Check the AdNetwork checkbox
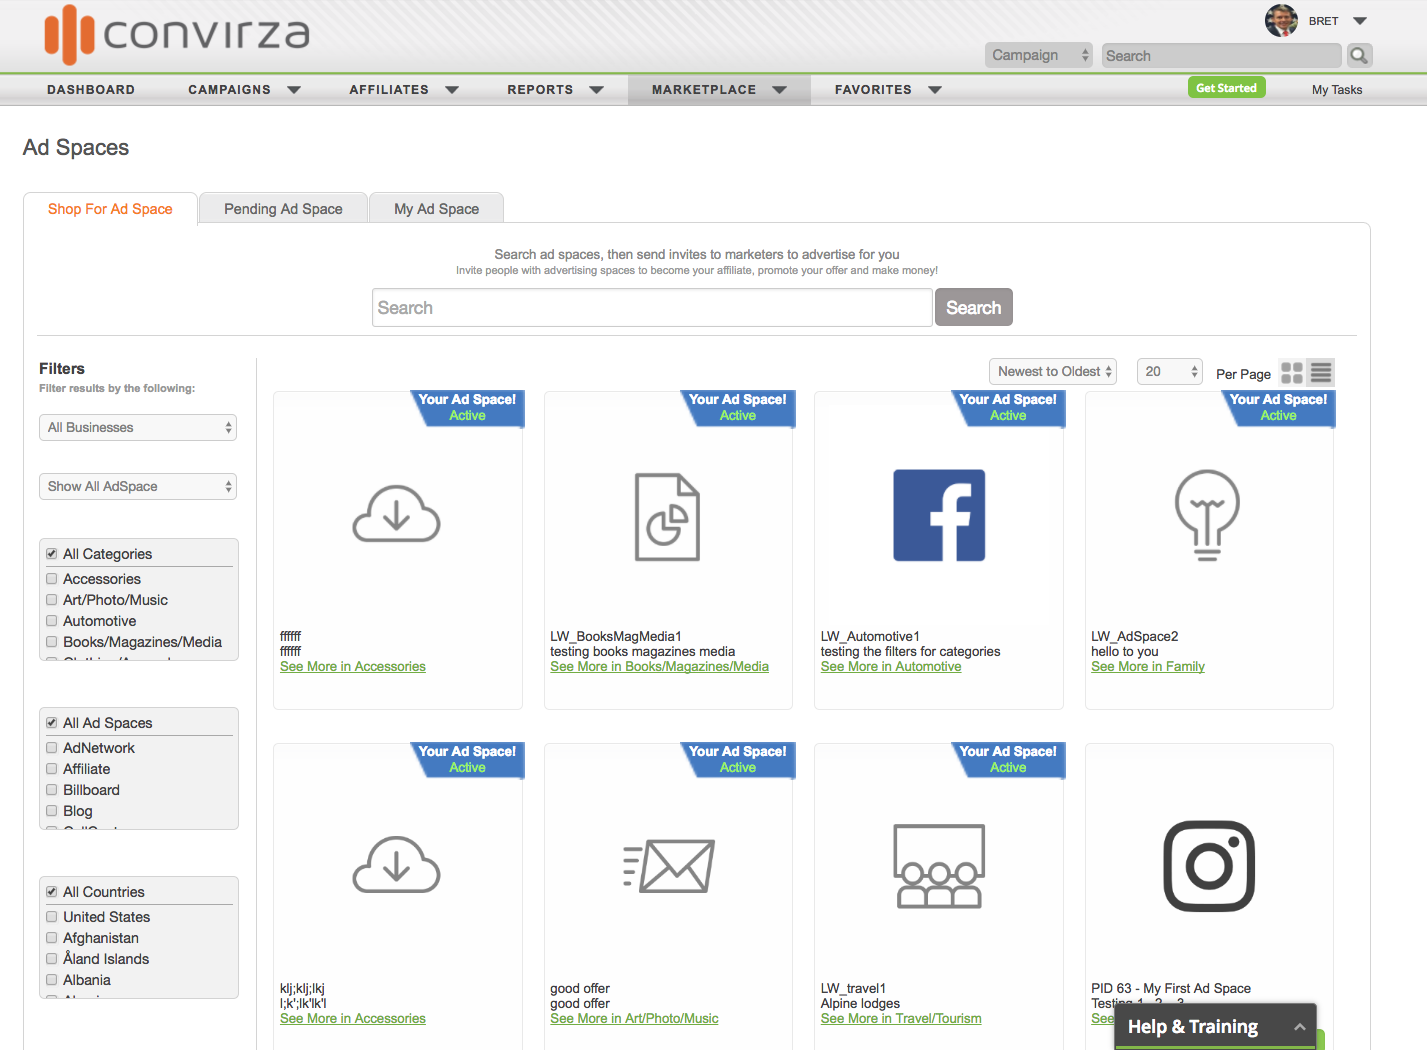1427x1050 pixels. point(52,747)
